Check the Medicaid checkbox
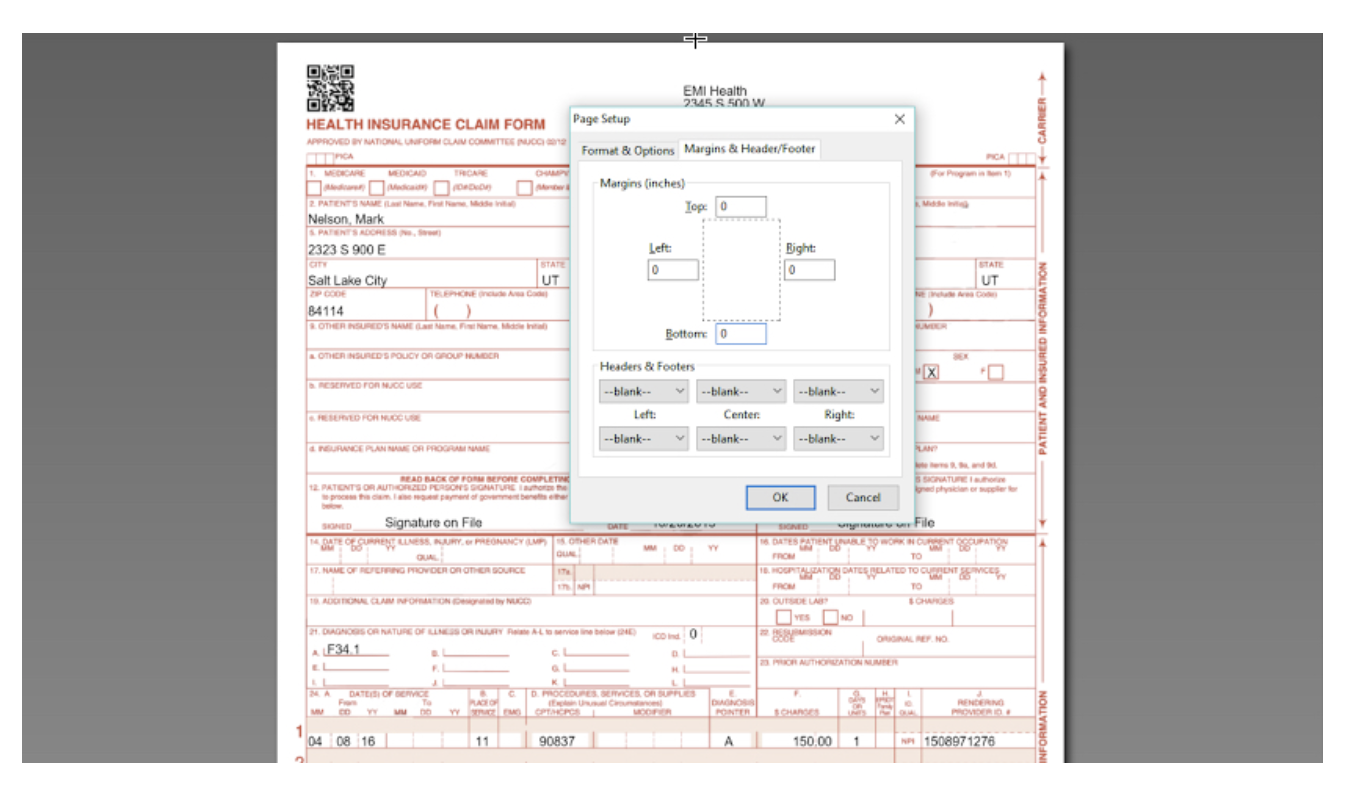1352x790 pixels. click(377, 187)
